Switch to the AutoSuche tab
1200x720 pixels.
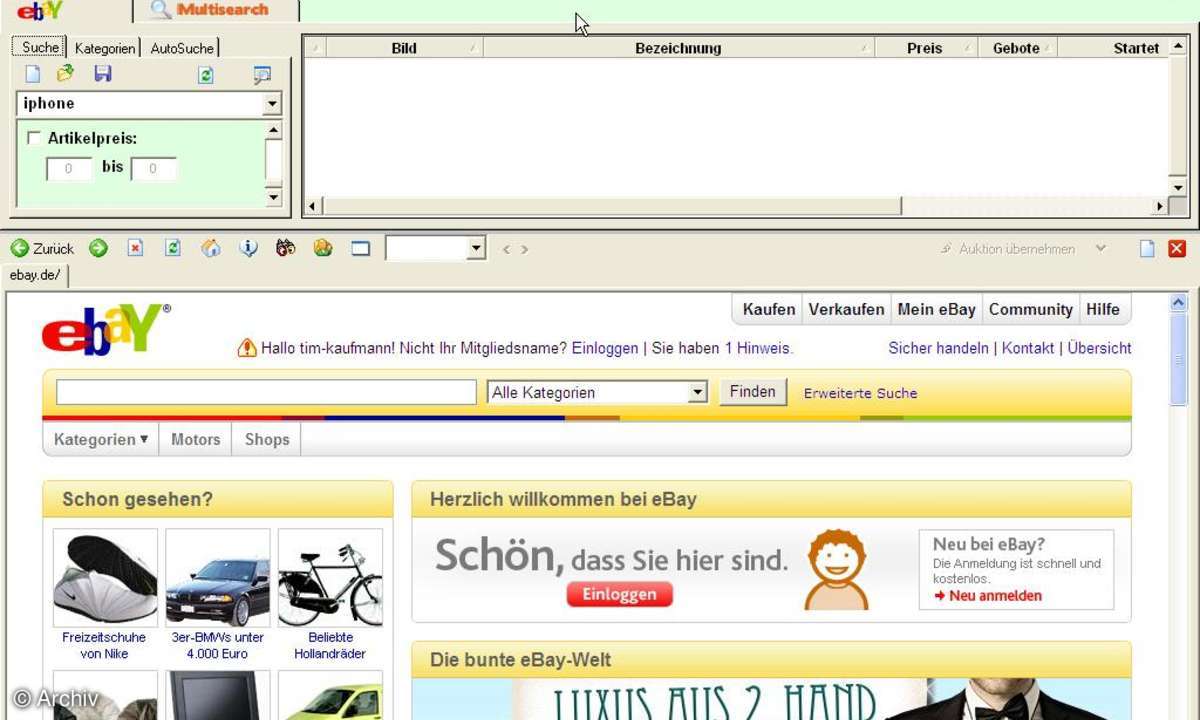(182, 48)
